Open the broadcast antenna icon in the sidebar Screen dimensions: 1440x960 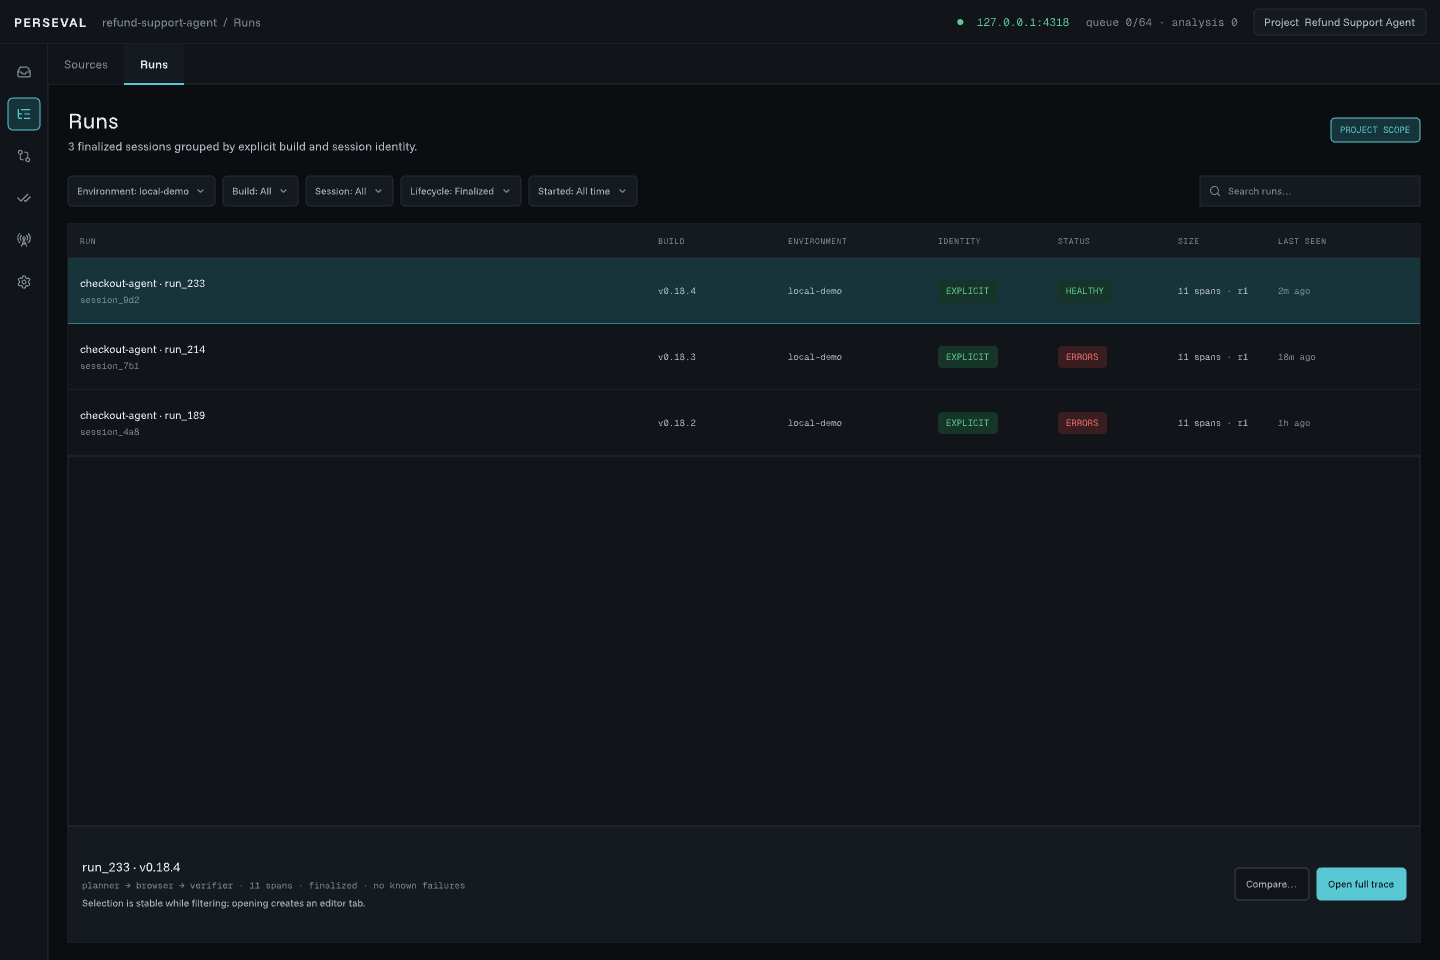tap(24, 240)
